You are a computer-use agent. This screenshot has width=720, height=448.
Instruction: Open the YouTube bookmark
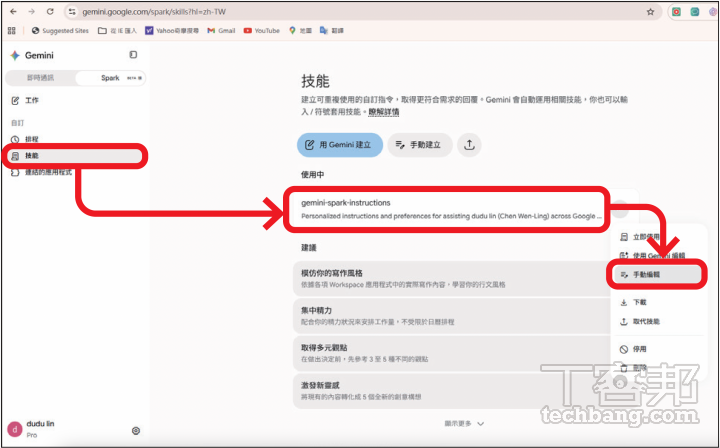(262, 30)
